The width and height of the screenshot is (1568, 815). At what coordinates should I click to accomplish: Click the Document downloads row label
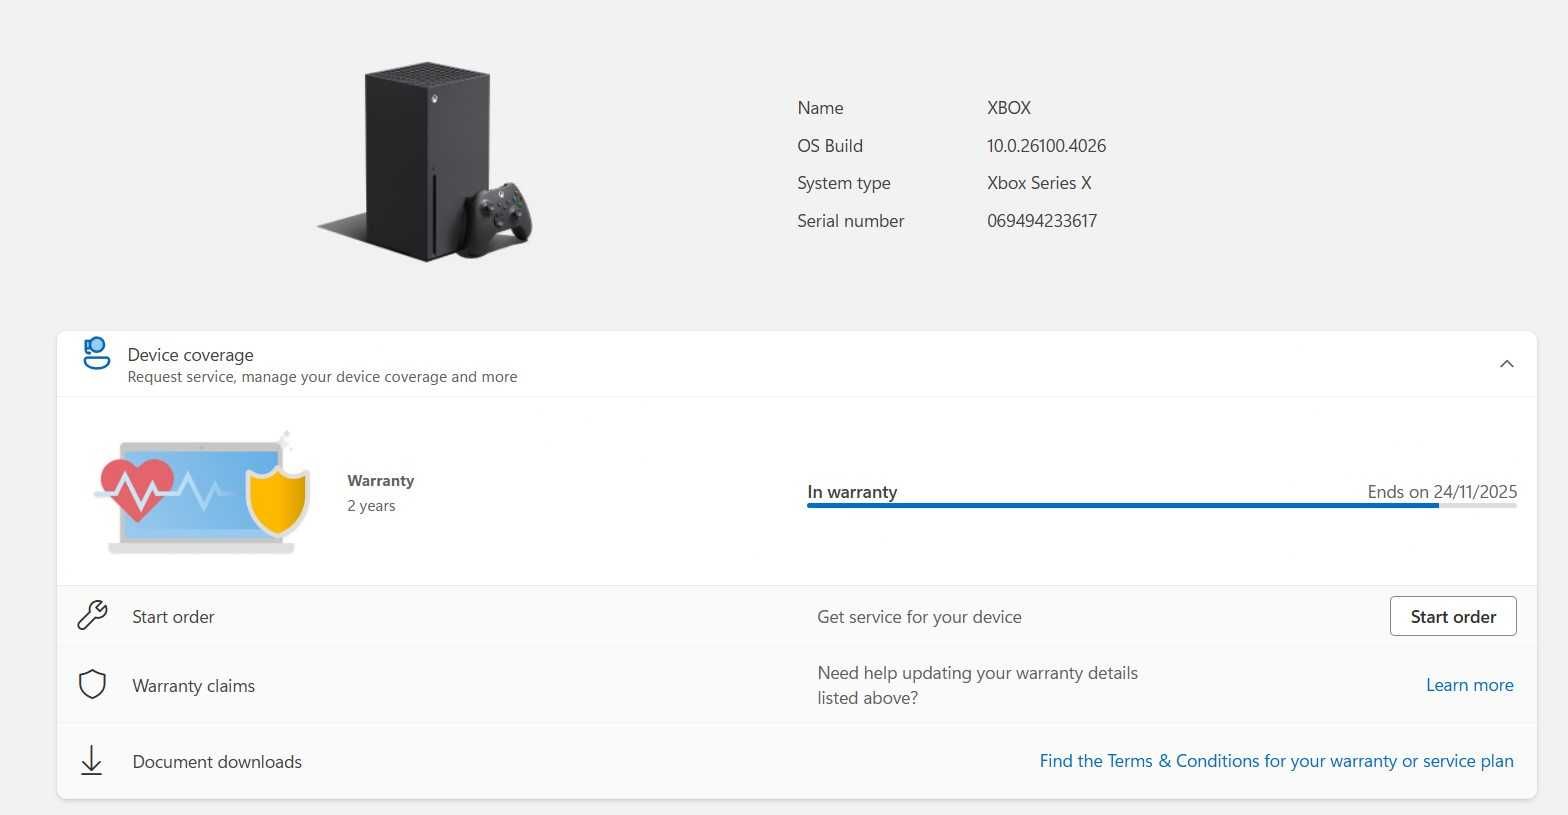(217, 762)
